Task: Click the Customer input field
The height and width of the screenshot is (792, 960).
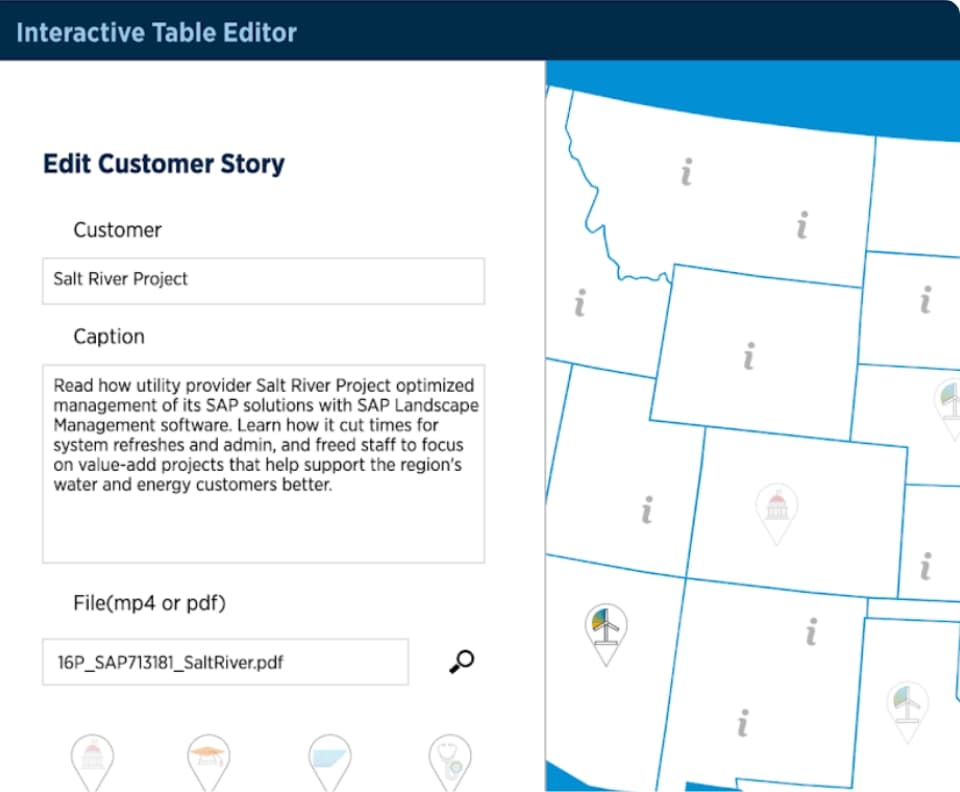Action: [x=263, y=281]
